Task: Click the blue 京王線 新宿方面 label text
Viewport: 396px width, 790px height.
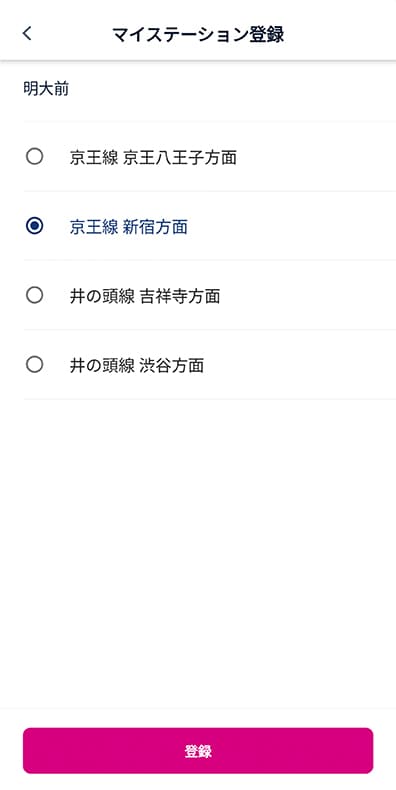Action: [128, 227]
